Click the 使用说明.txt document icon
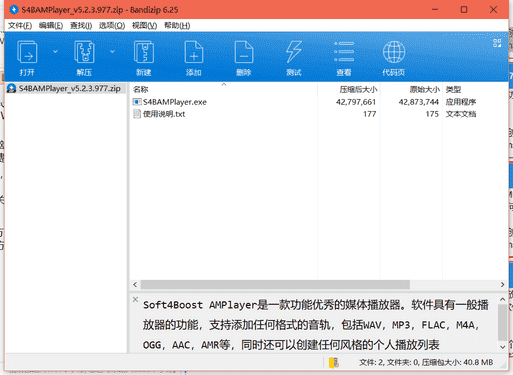513x375 pixels. 137,114
